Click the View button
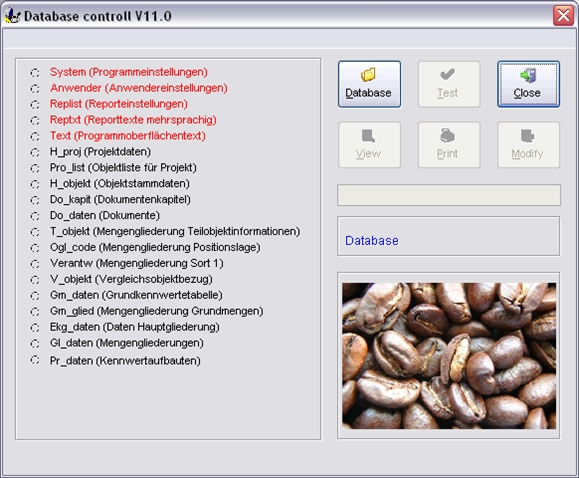 [369, 145]
